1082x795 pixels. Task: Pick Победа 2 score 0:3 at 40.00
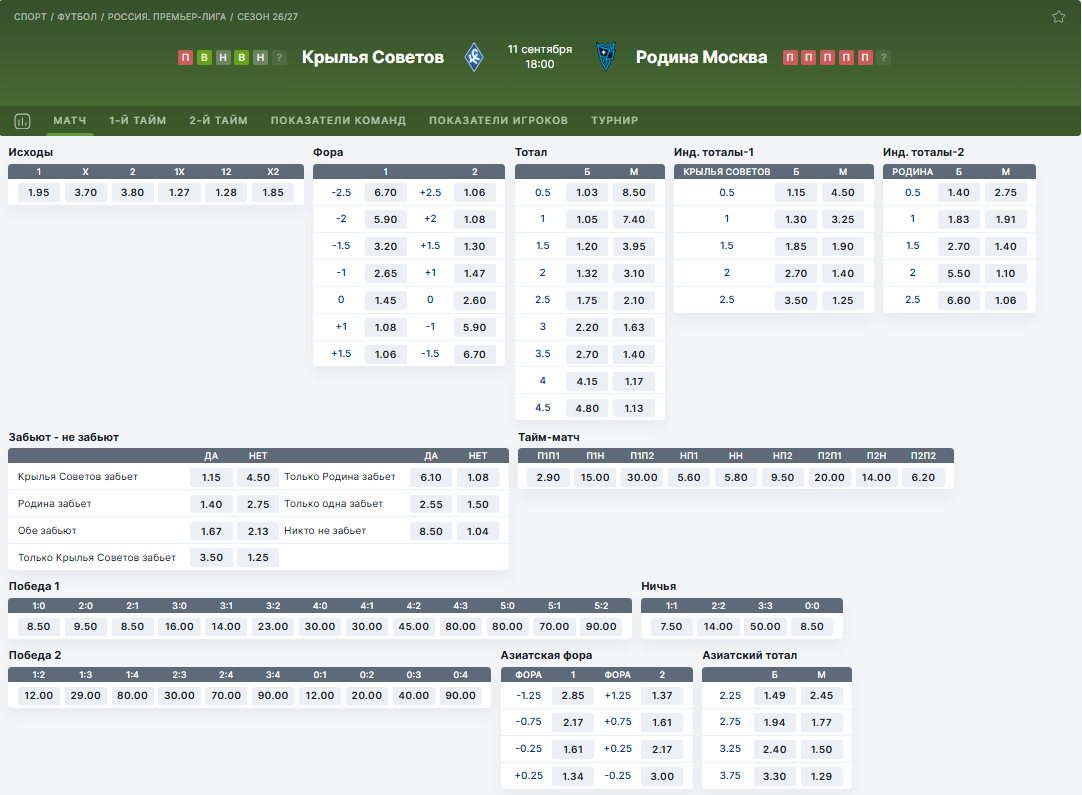pyautogui.click(x=414, y=696)
